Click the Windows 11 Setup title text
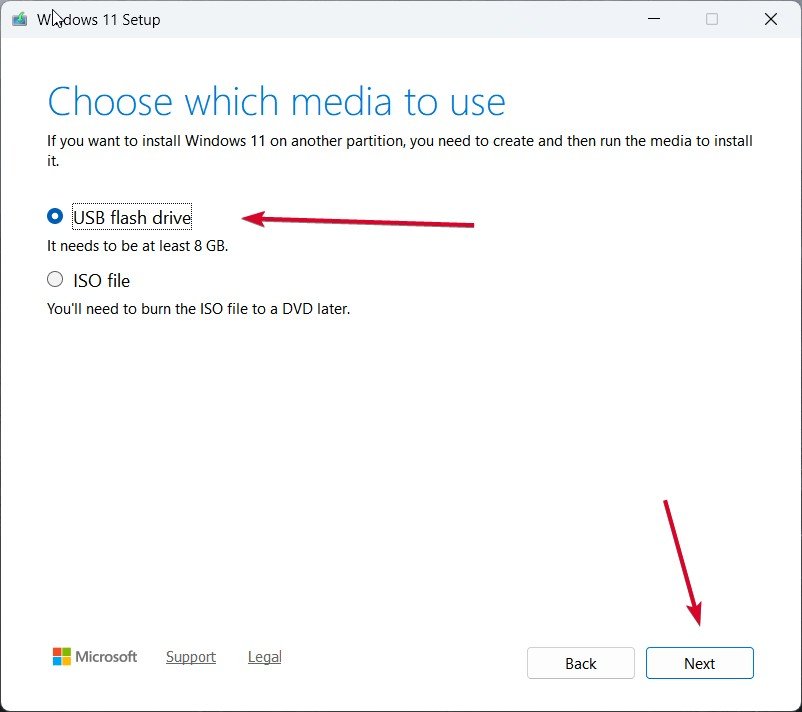 pyautogui.click(x=100, y=19)
